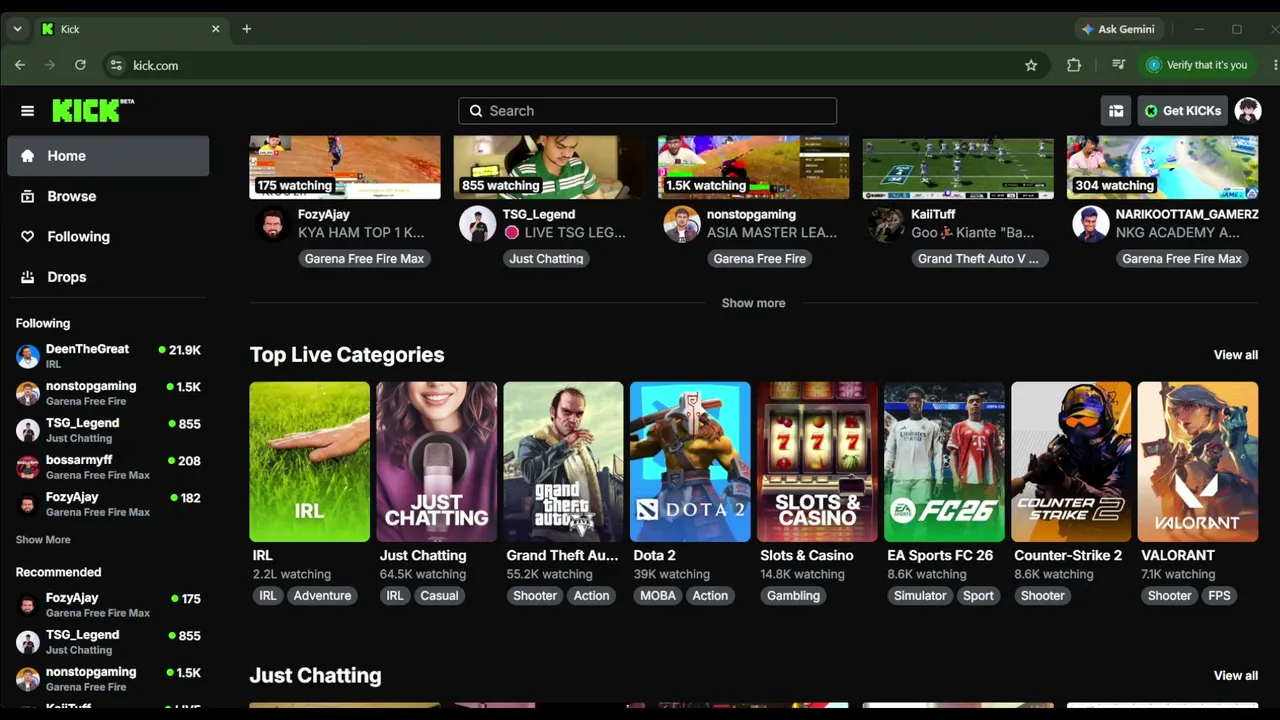Select the FPS tag under VALORANT
1280x720 pixels.
(1219, 596)
